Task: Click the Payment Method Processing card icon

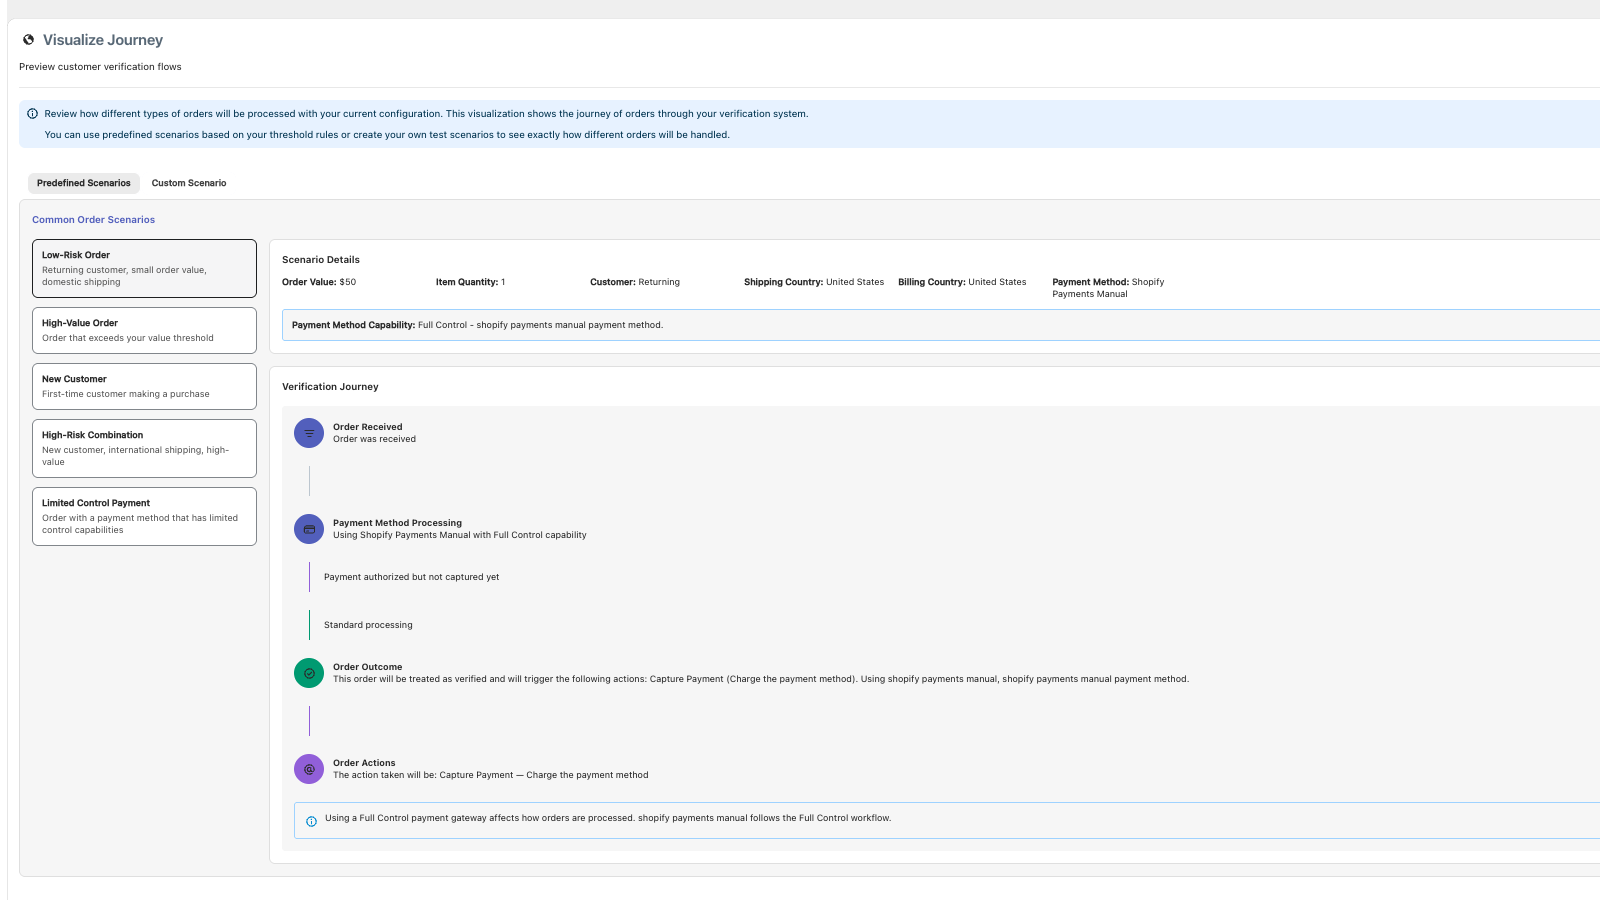Action: (309, 529)
